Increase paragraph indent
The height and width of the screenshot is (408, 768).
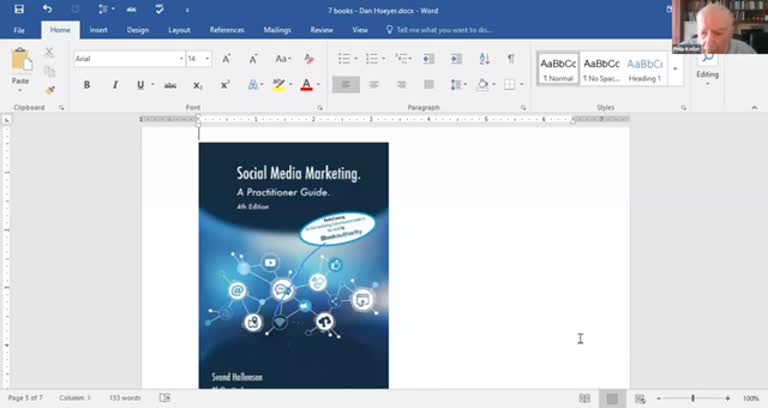click(x=456, y=59)
